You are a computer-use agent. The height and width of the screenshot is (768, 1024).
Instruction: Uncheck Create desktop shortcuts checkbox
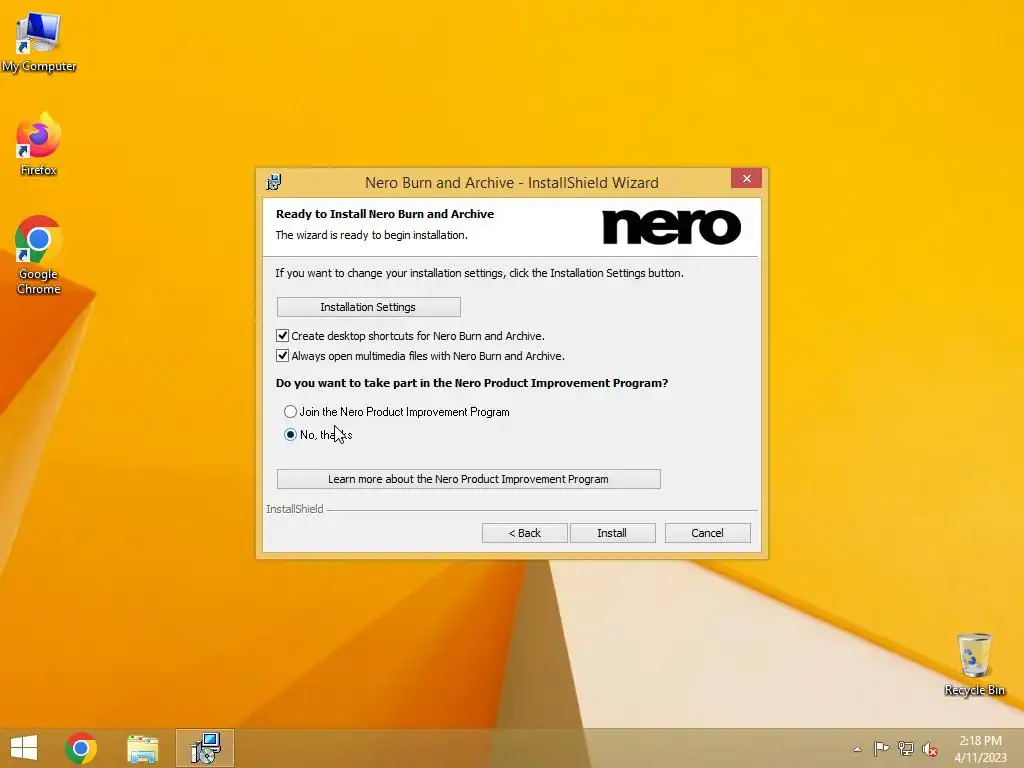point(283,336)
